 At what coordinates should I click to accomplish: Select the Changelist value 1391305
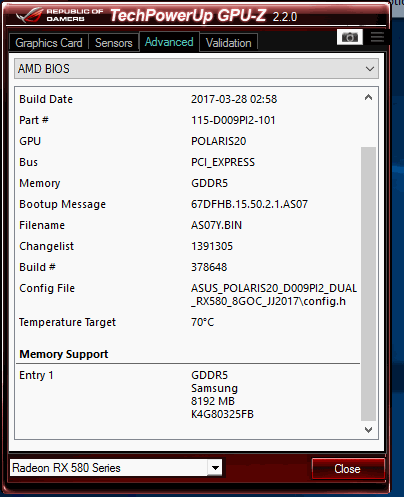click(x=212, y=246)
